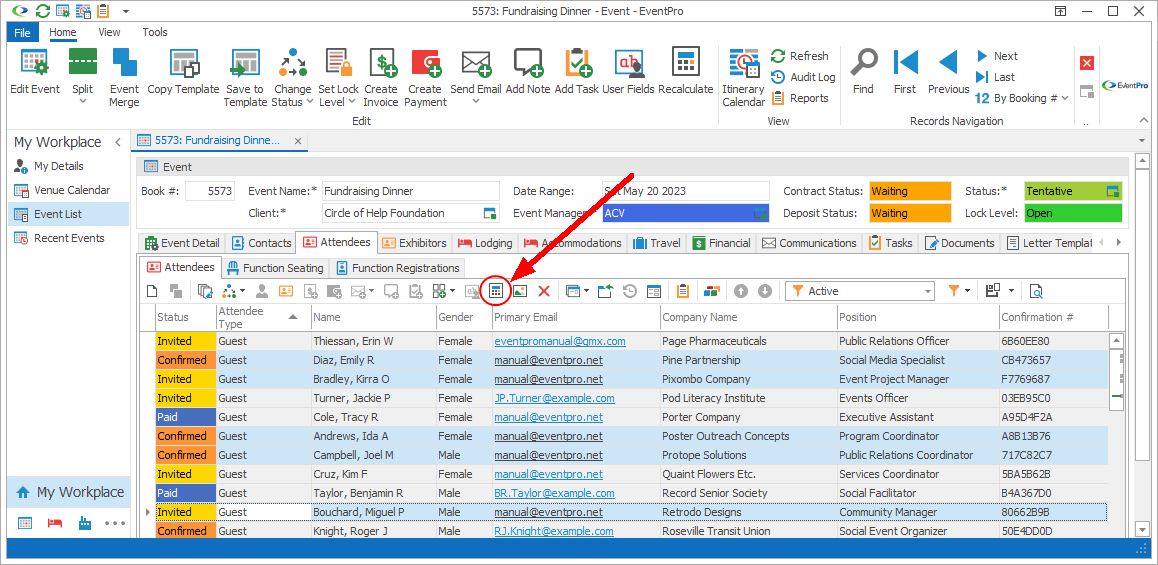Open the Event Detail tab

182,243
